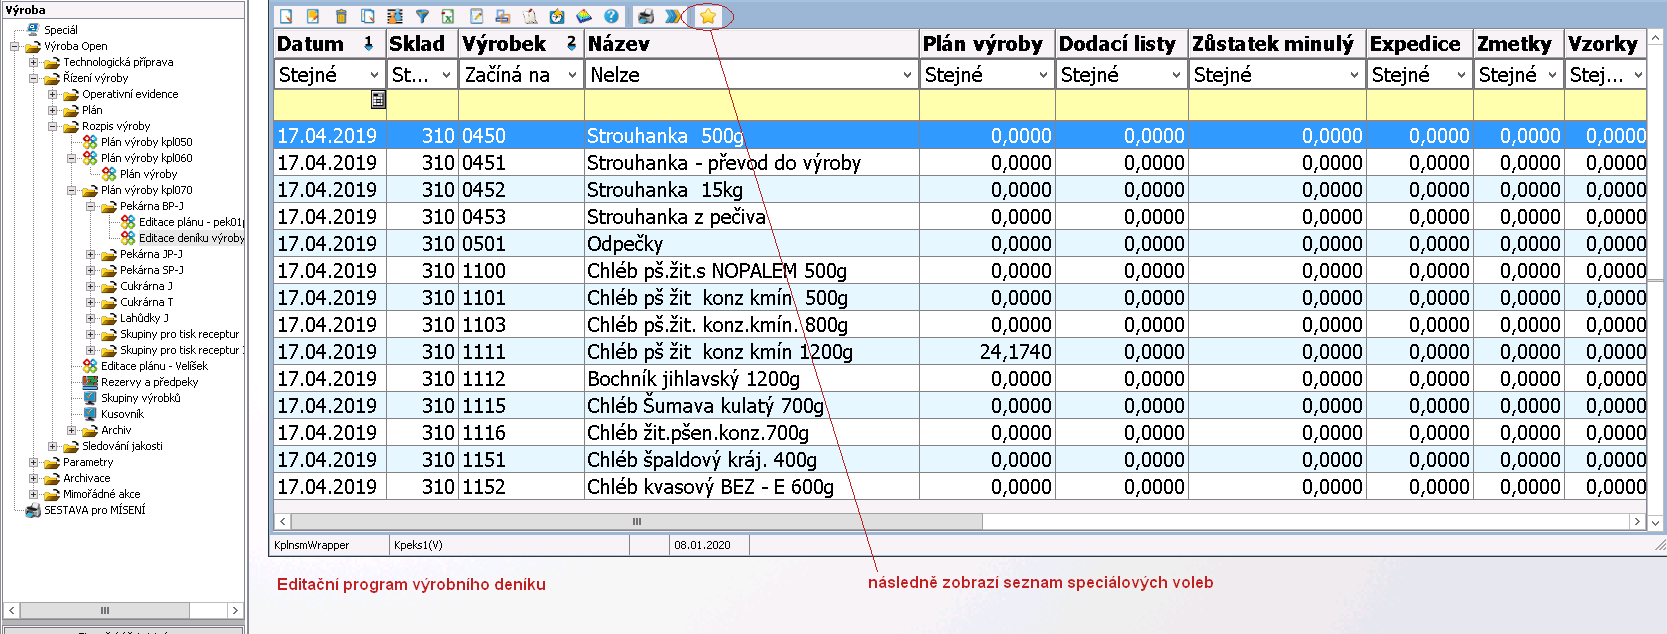Open the Datum filter condition dropdown

[x=374, y=75]
